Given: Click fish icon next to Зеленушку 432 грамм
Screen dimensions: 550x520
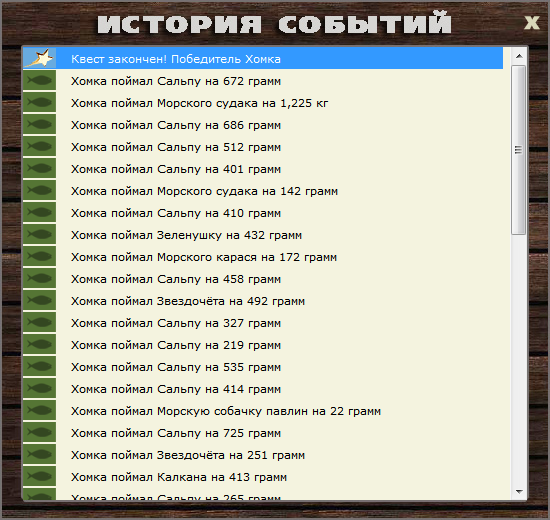Looking at the screenshot, I should pyautogui.click(x=39, y=234).
